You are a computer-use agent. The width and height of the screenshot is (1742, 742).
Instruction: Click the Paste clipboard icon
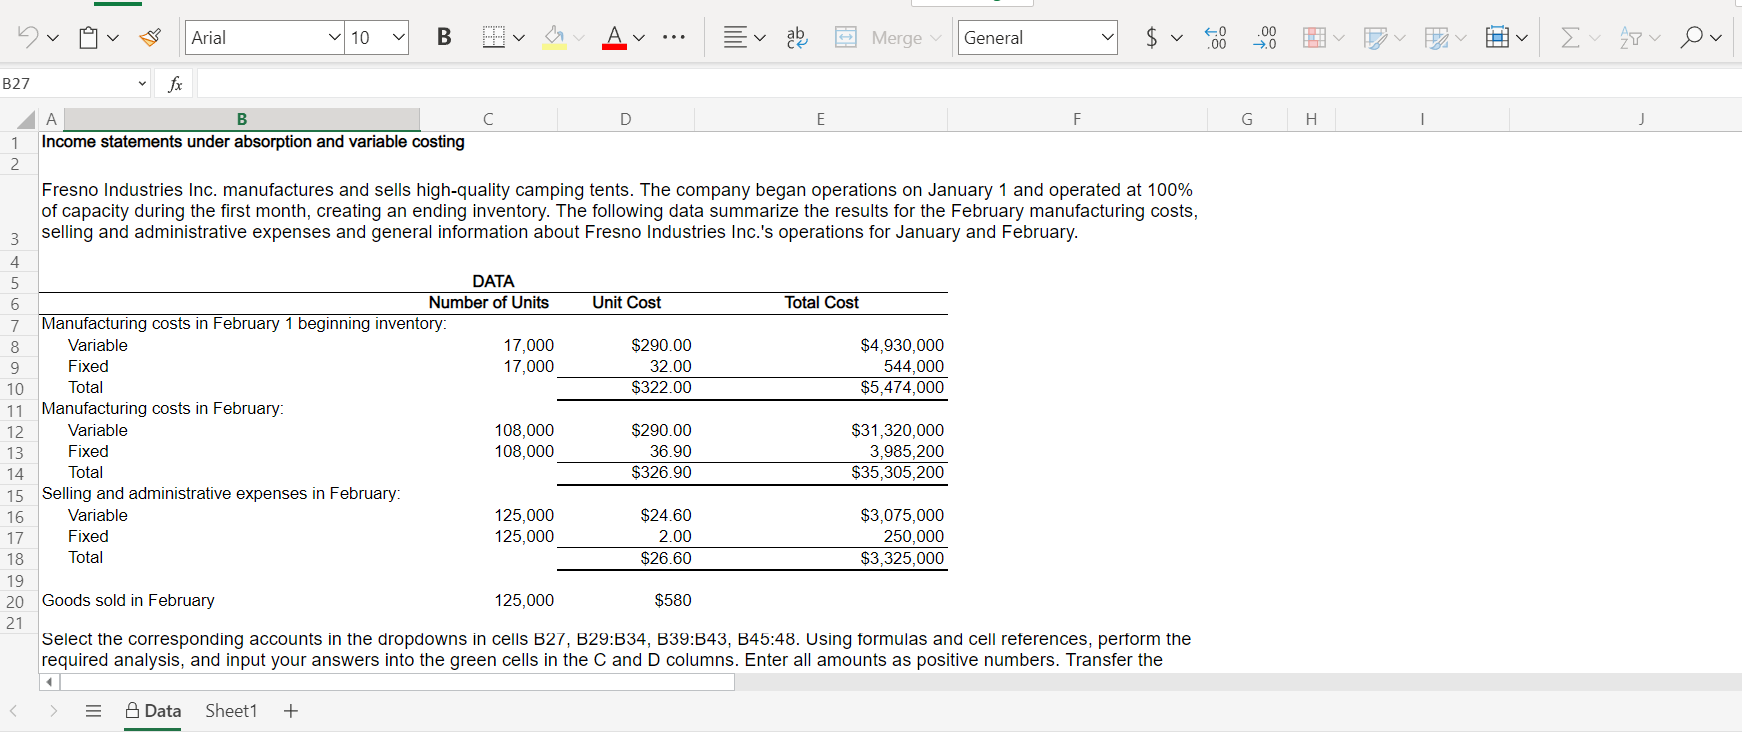[x=89, y=38]
